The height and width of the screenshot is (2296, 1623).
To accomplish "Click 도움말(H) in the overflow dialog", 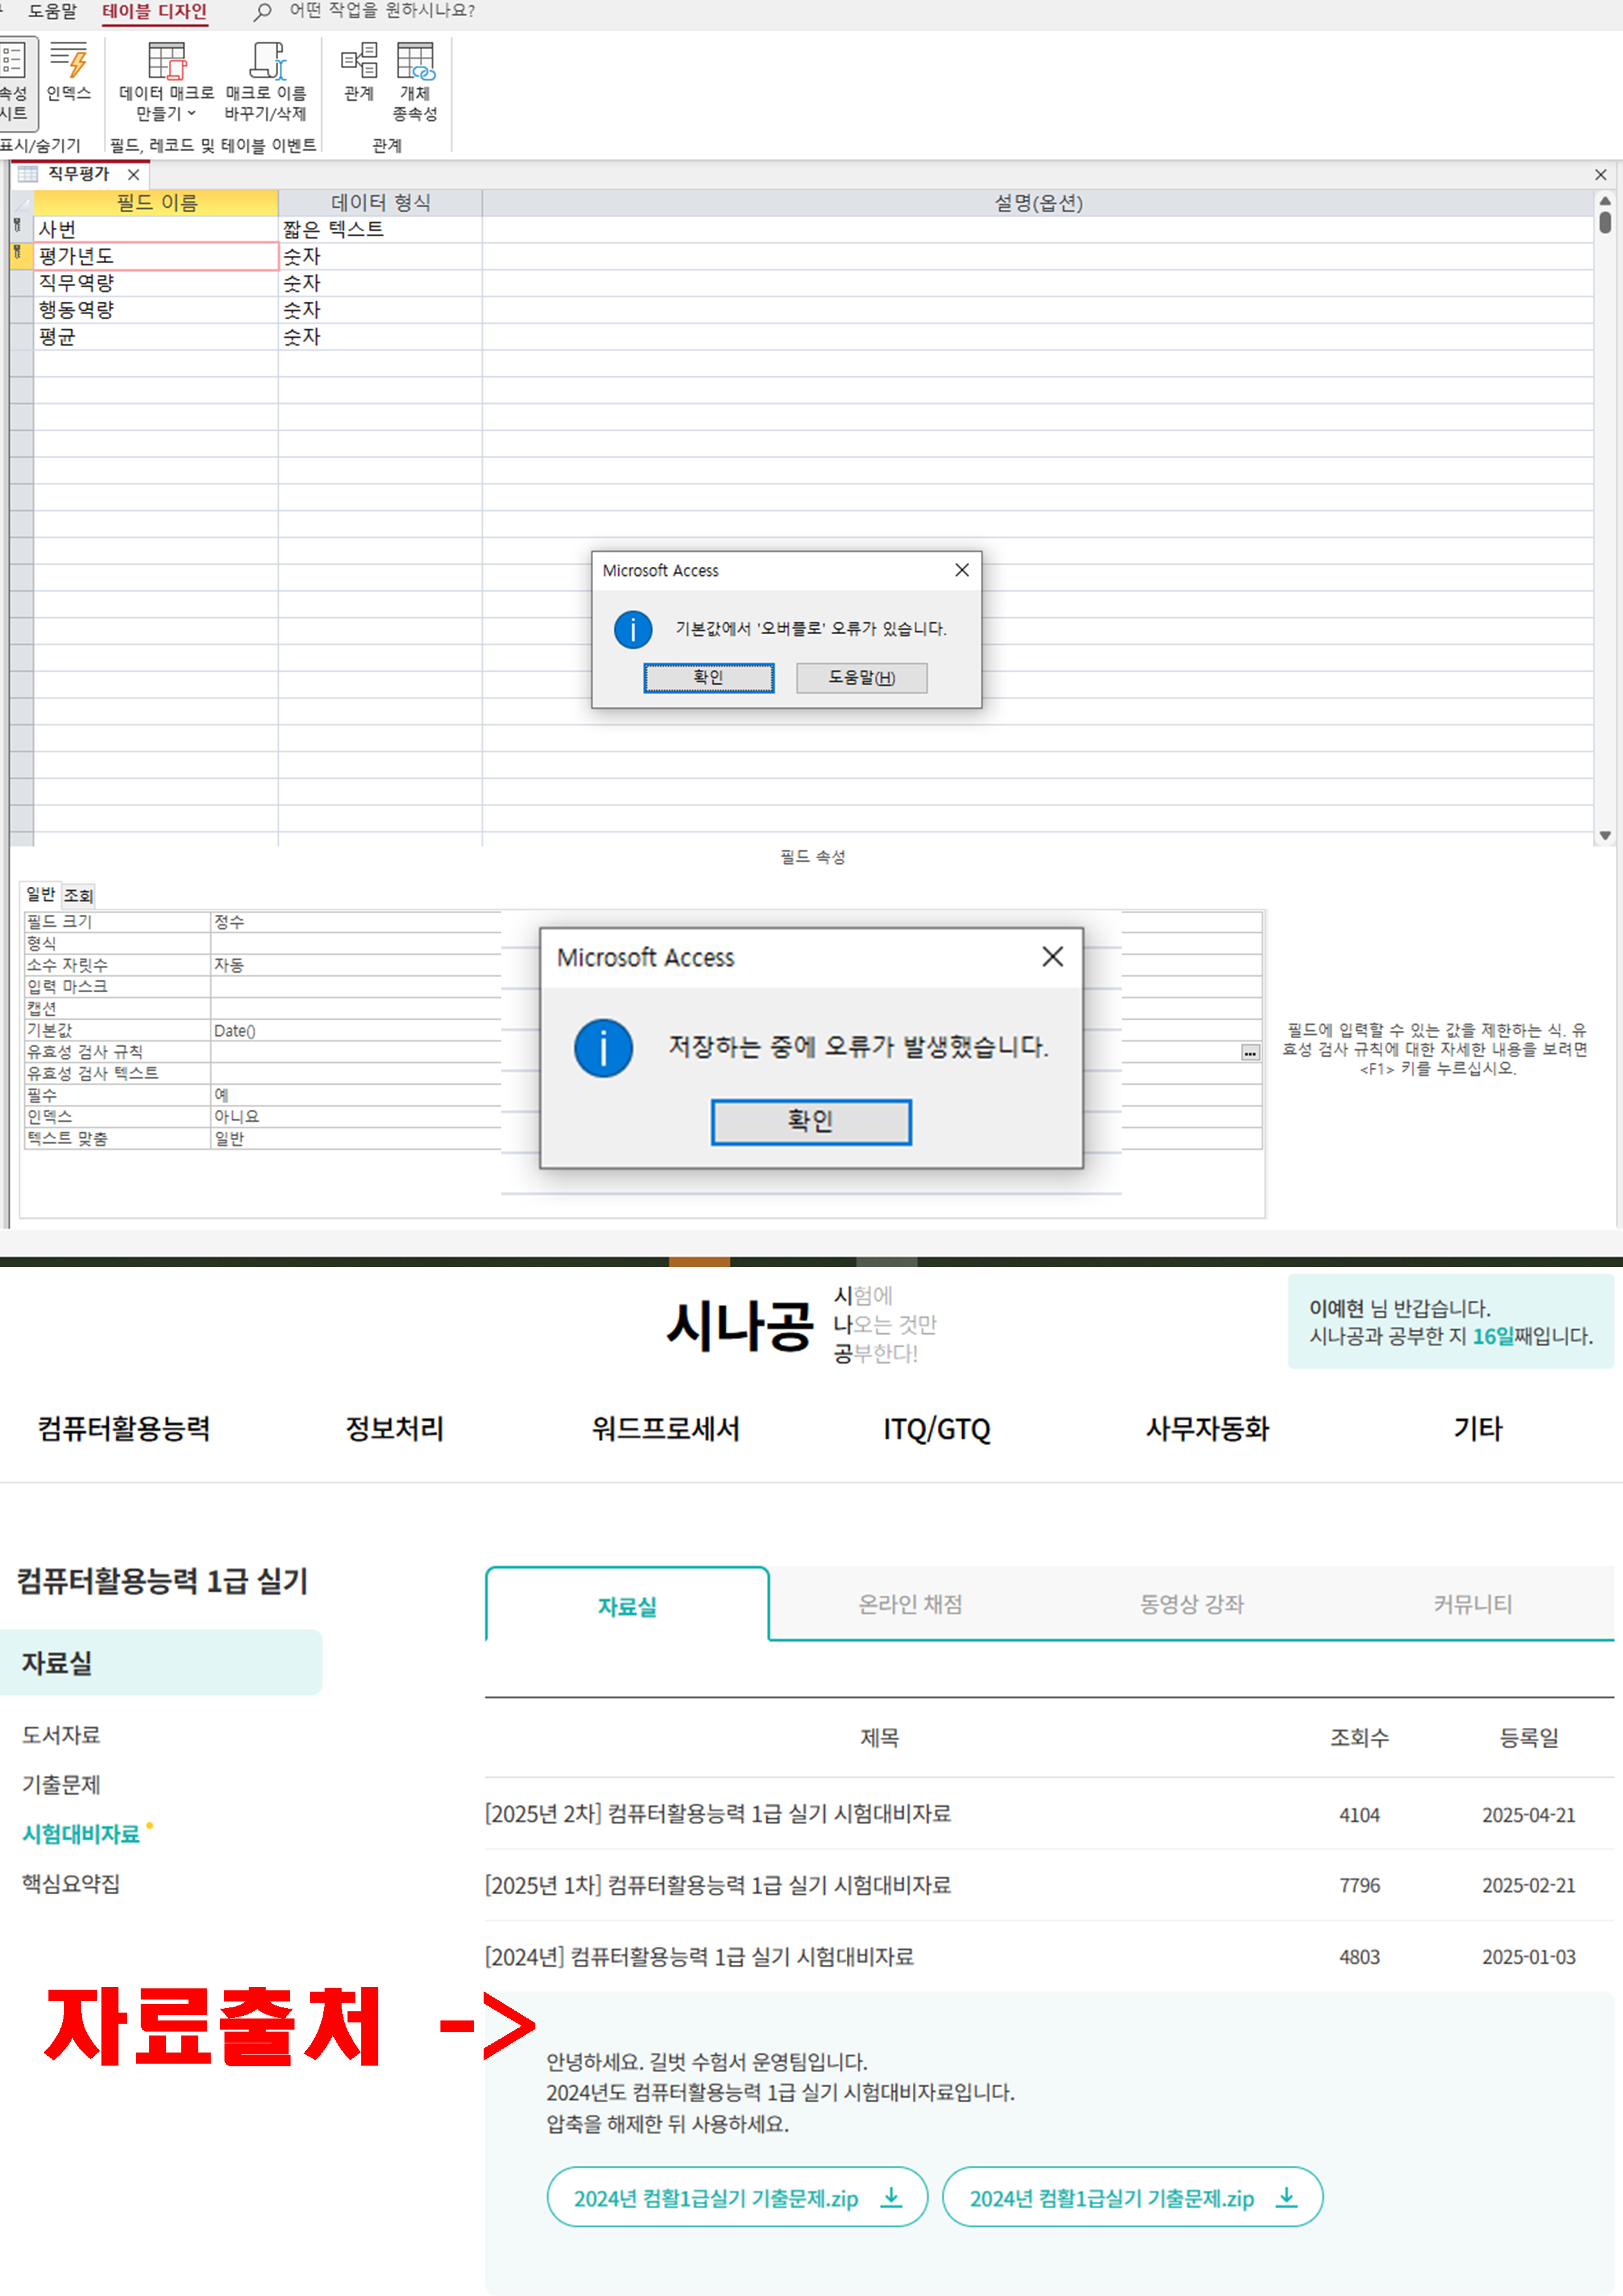I will (861, 677).
